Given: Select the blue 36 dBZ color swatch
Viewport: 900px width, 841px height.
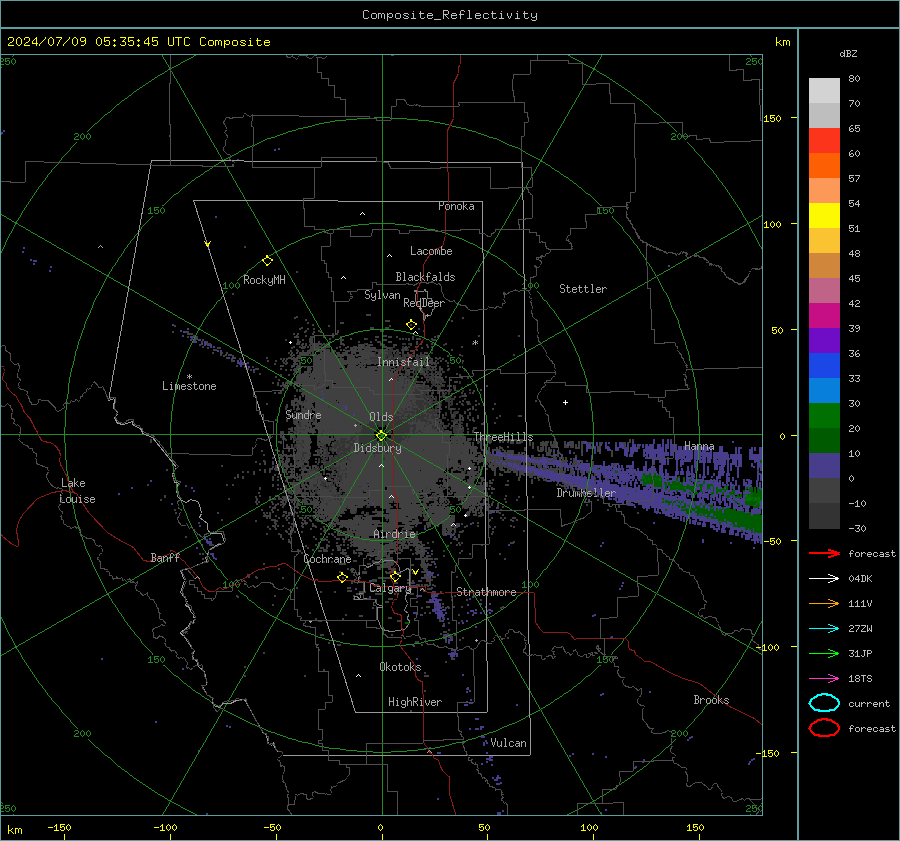Looking at the screenshot, I should pyautogui.click(x=824, y=366).
